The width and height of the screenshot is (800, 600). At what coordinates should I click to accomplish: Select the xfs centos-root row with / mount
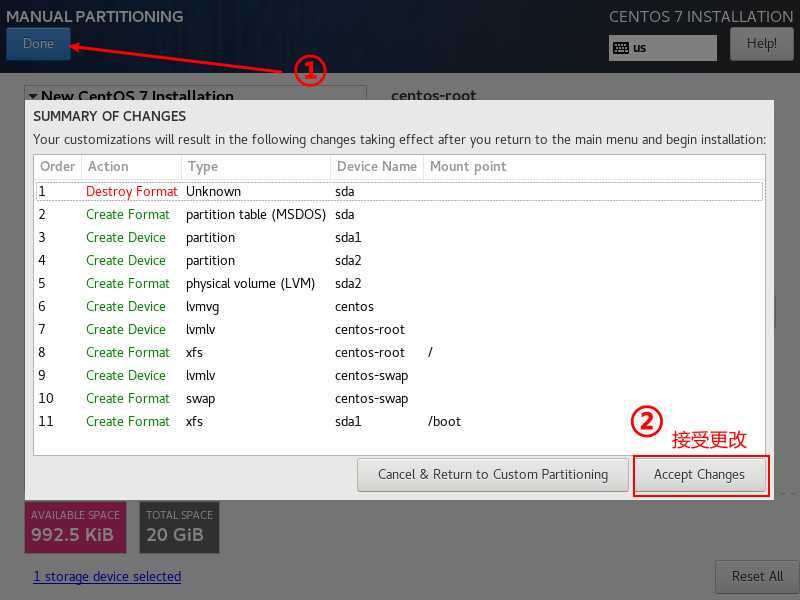pyautogui.click(x=399, y=353)
